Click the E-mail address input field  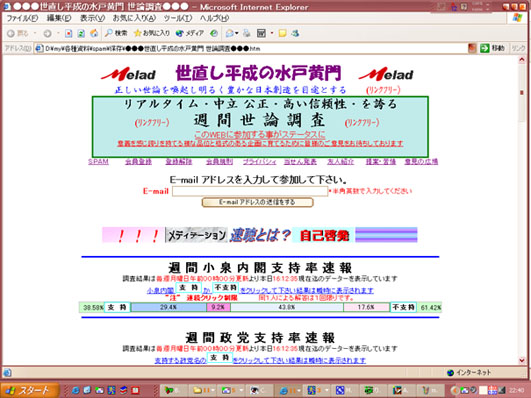click(250, 191)
